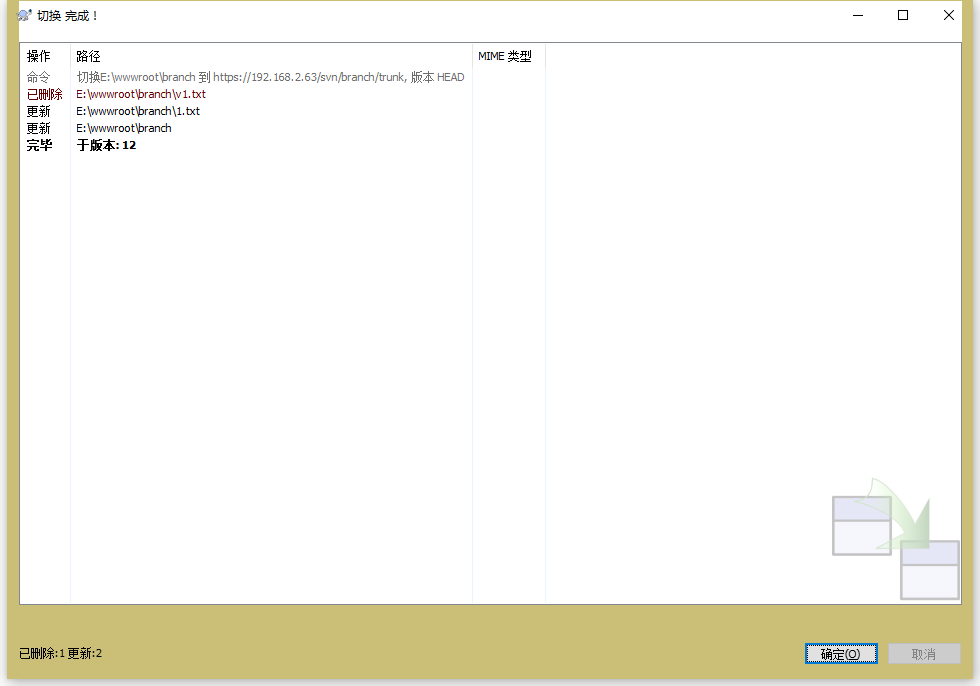Viewport: 980px width, 686px height.
Task: Close the 切换 完成 dialog window
Action: click(949, 15)
